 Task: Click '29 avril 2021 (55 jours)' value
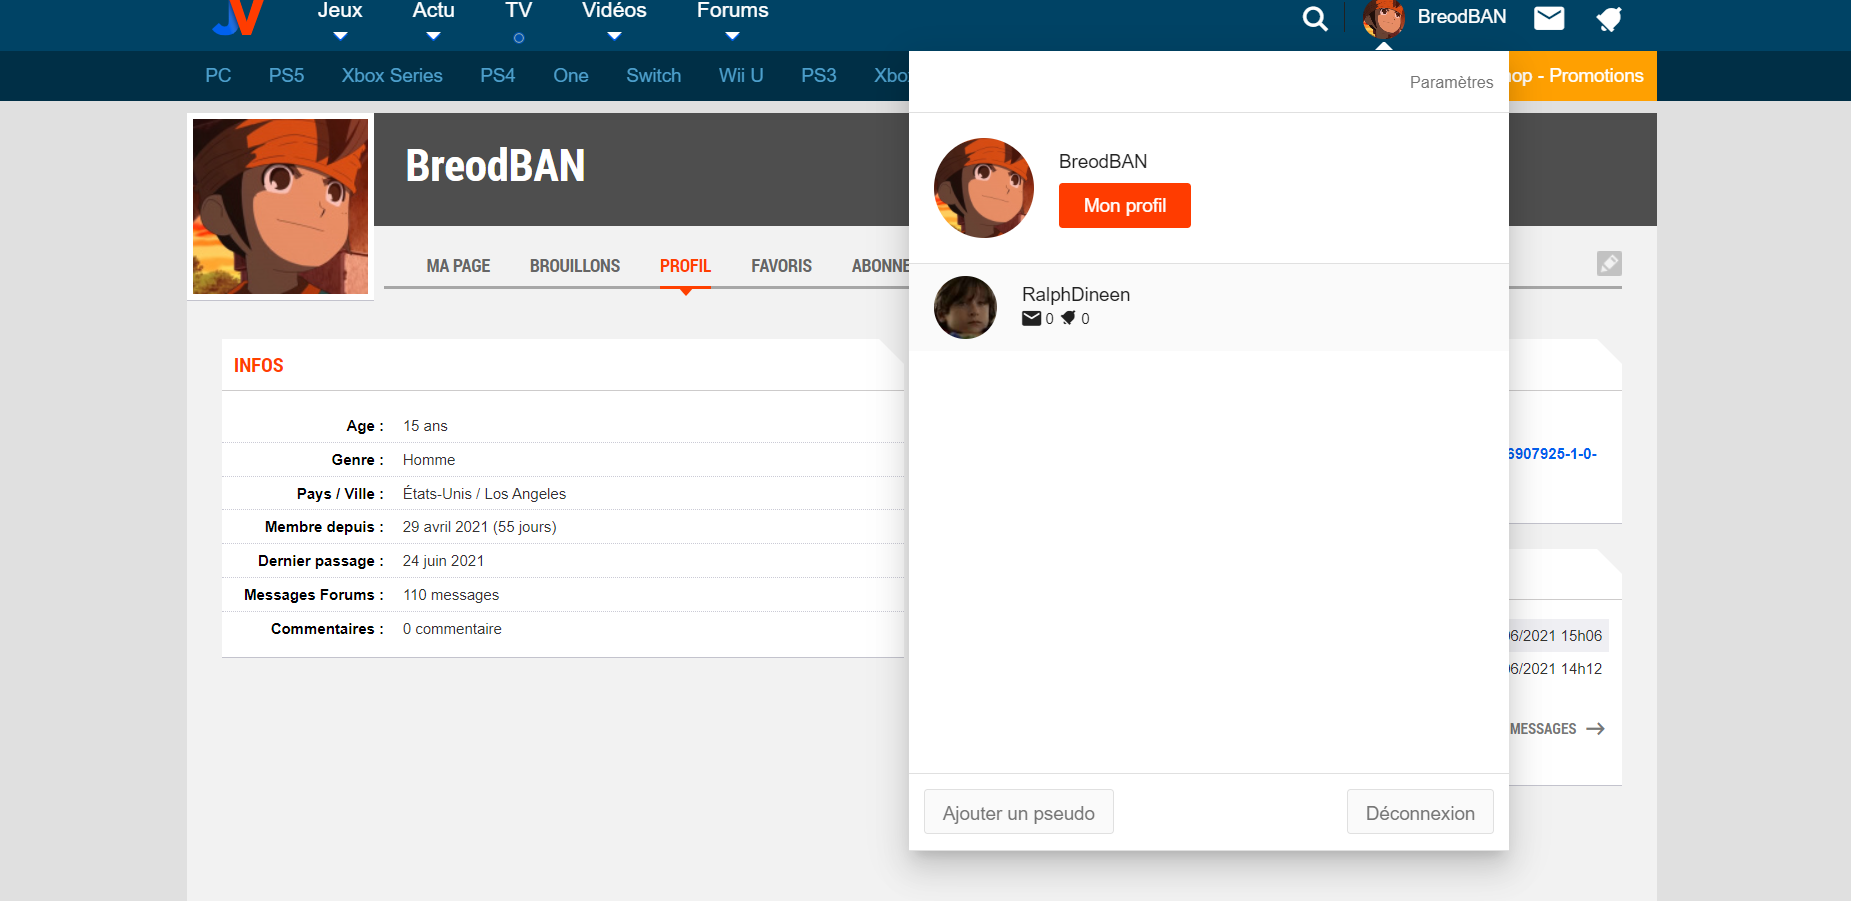[x=479, y=527]
